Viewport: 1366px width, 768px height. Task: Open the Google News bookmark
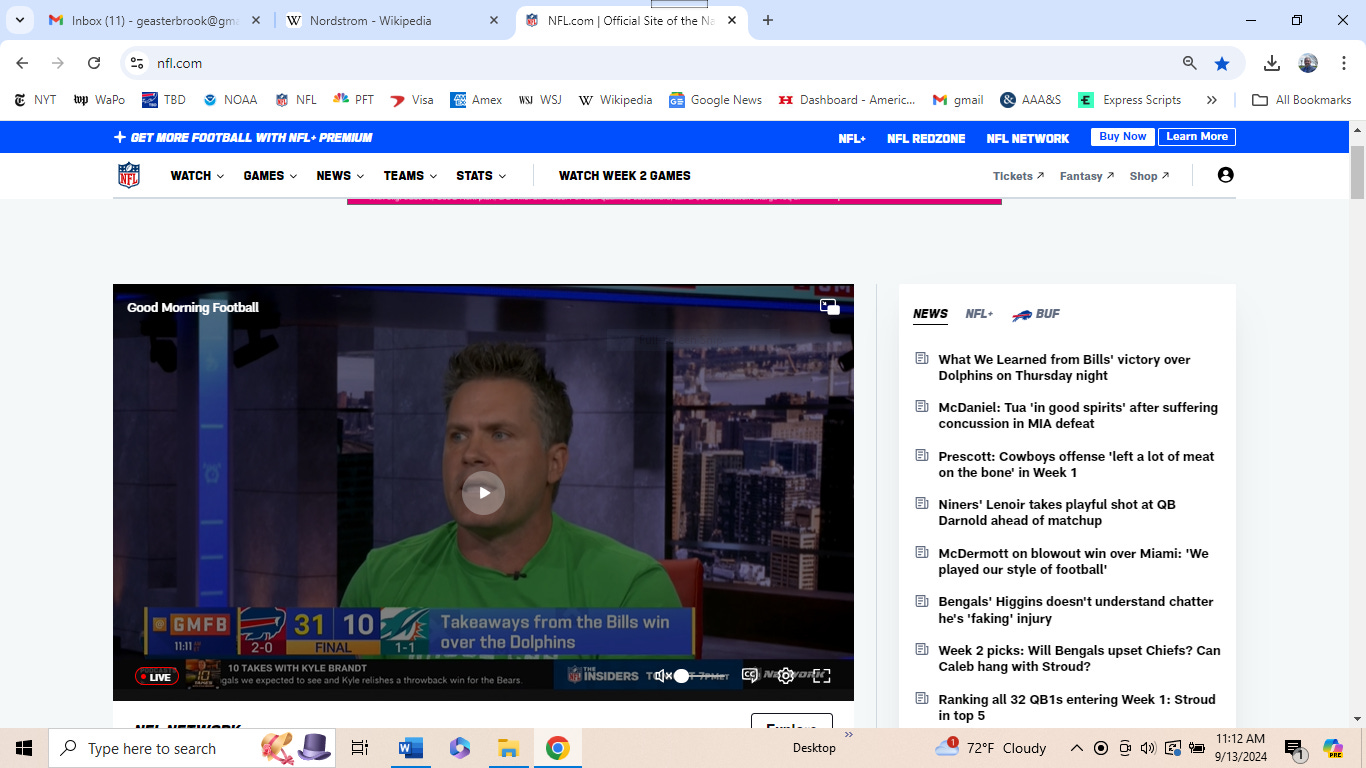click(716, 100)
